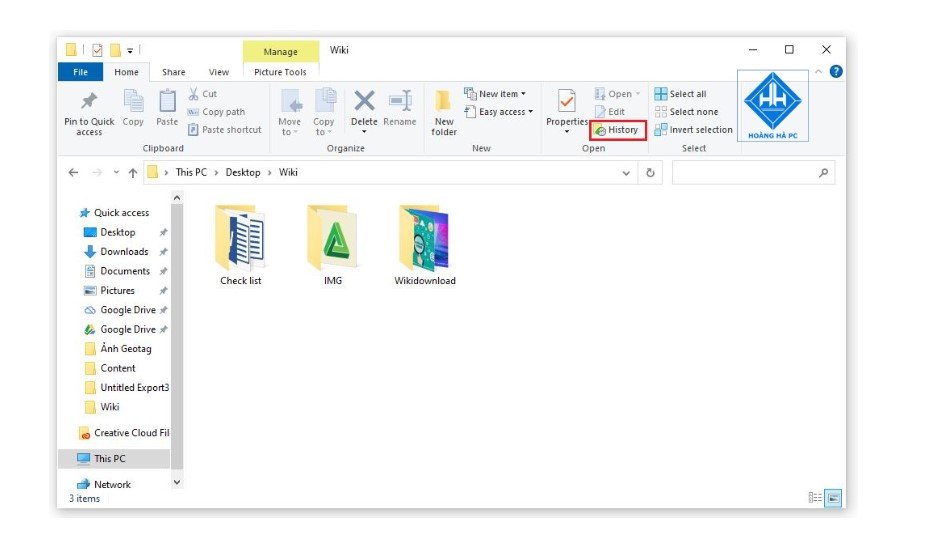
Task: Click This PC in address breadcrumb
Action: tap(191, 172)
